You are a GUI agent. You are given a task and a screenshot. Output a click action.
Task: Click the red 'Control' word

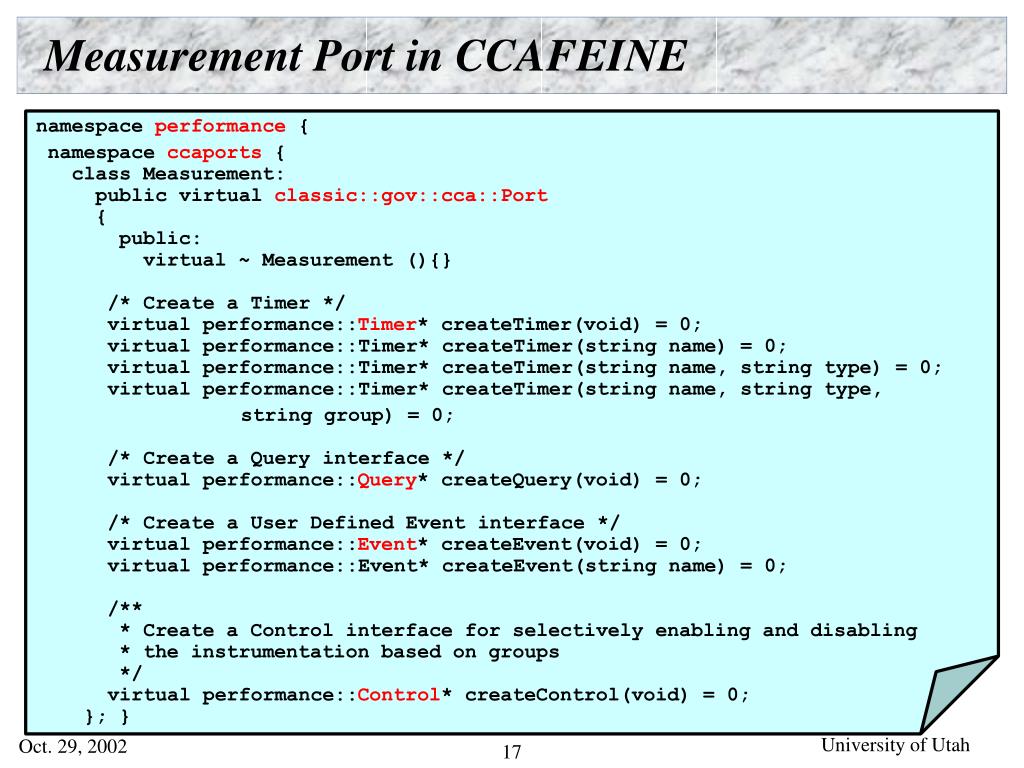(x=398, y=695)
